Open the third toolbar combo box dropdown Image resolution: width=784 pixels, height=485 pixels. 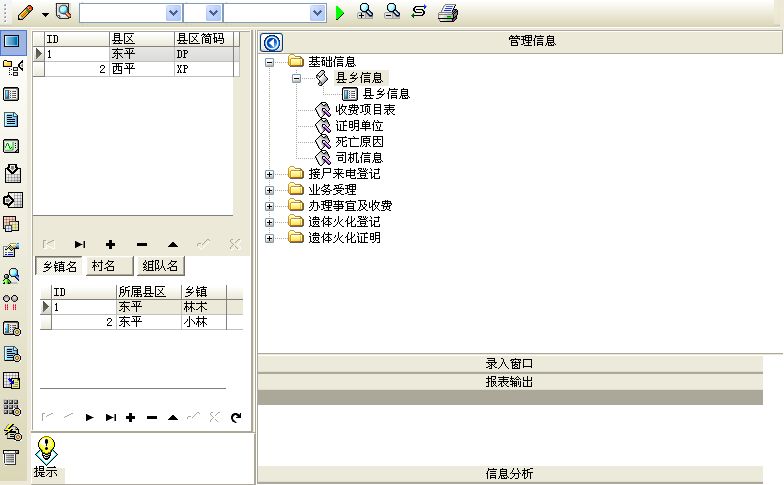(x=317, y=13)
